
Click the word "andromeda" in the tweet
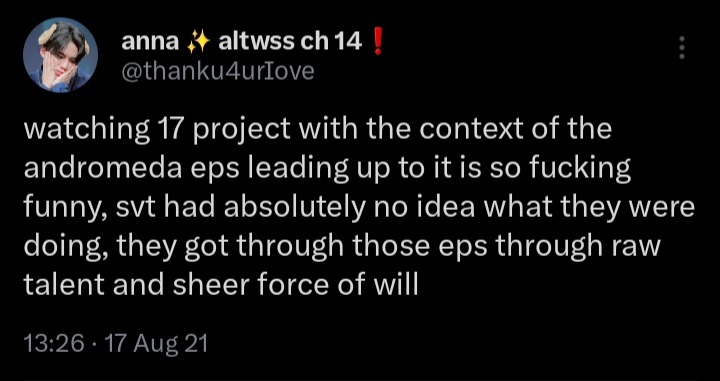pyautogui.click(x=103, y=168)
